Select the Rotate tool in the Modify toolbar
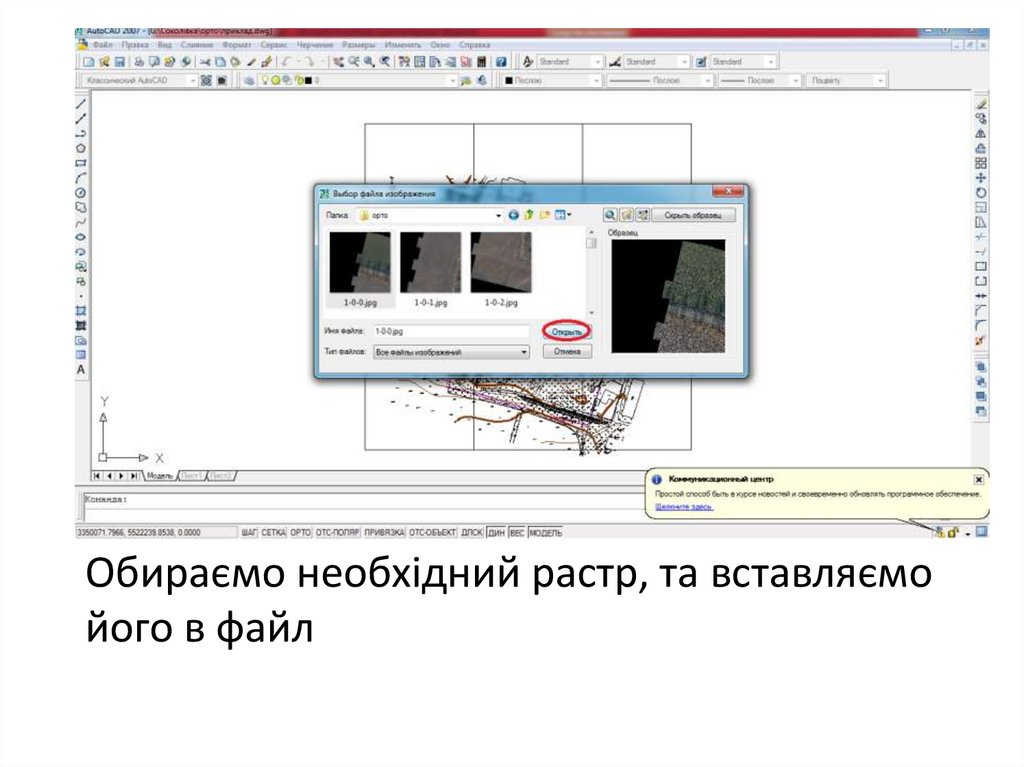Screen dimensions: 1024x767 coord(981,193)
